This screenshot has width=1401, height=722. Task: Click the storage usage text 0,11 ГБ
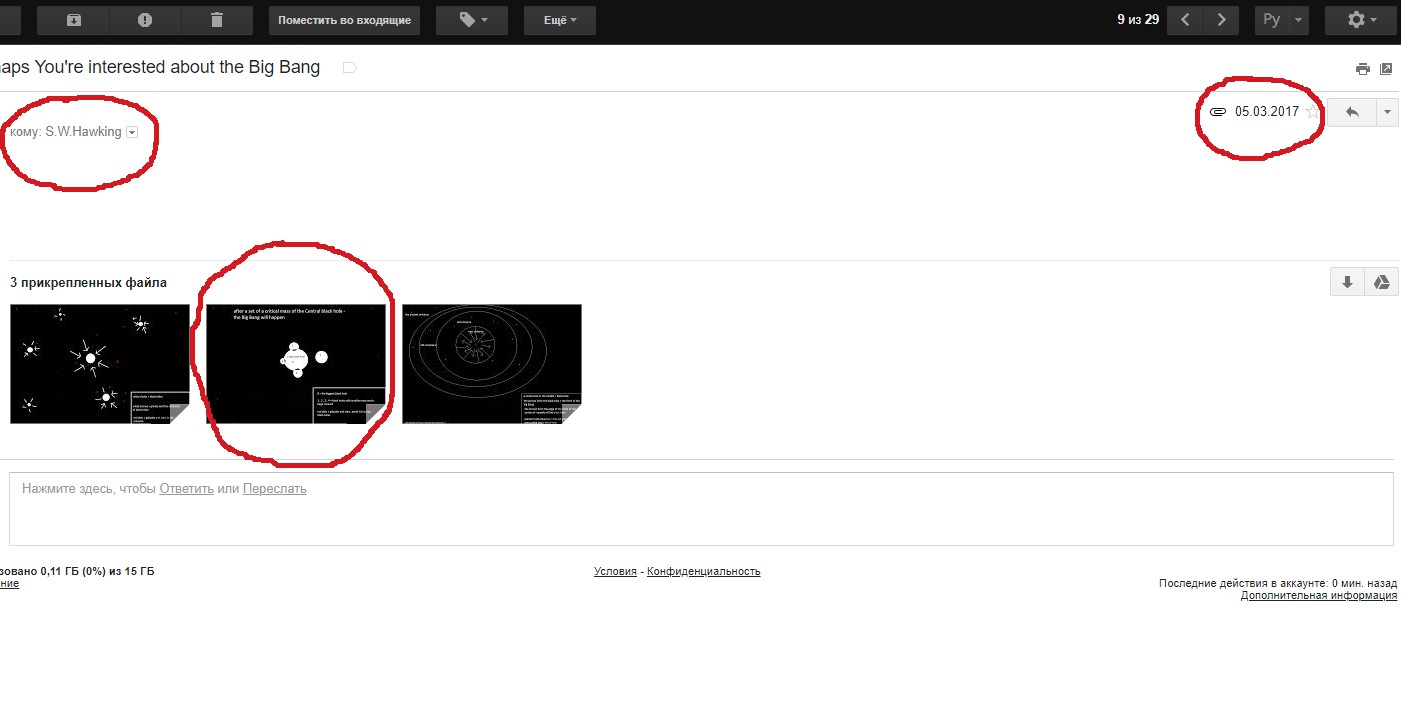[77, 572]
